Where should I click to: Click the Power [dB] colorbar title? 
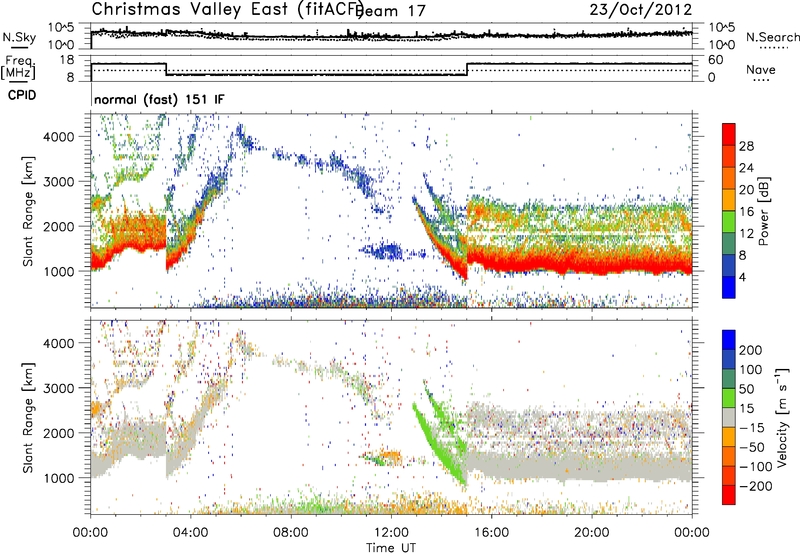pyautogui.click(x=763, y=211)
